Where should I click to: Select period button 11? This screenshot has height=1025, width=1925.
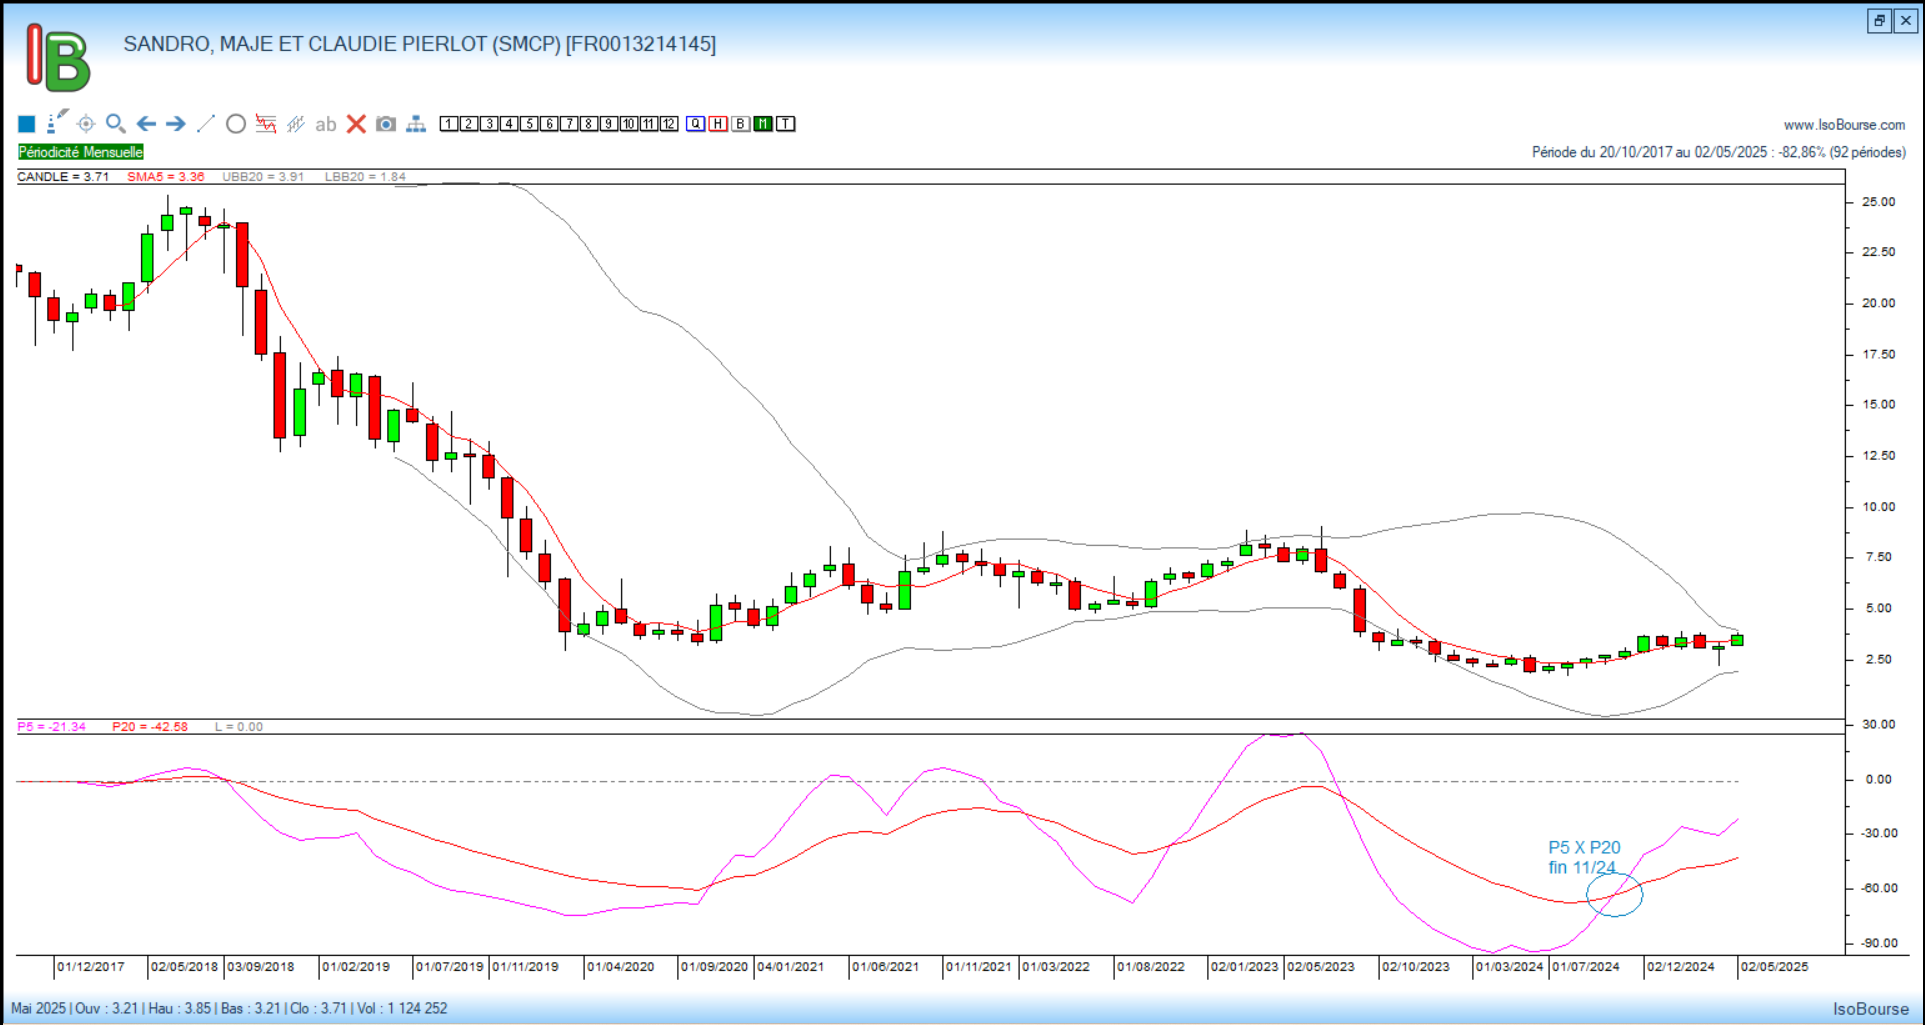click(x=649, y=124)
